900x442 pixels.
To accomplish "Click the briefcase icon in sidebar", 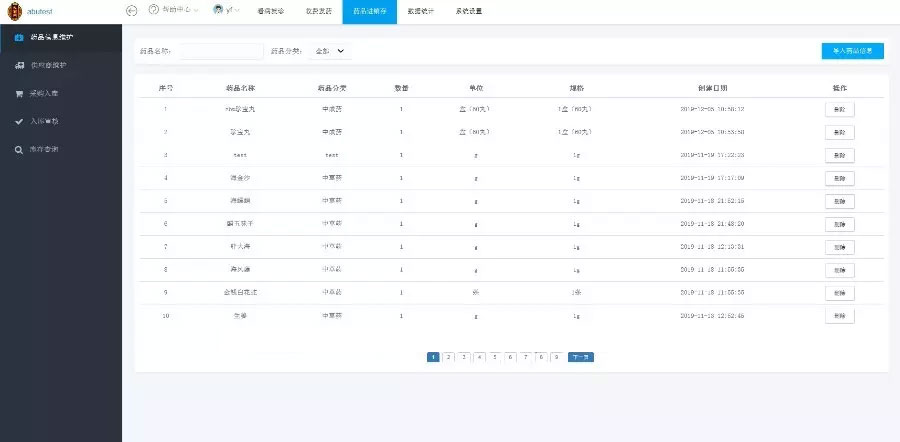I will (19, 38).
